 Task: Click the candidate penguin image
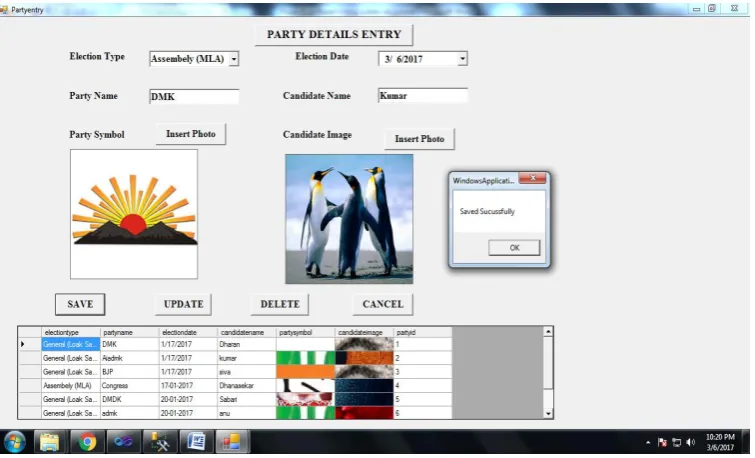click(x=349, y=219)
